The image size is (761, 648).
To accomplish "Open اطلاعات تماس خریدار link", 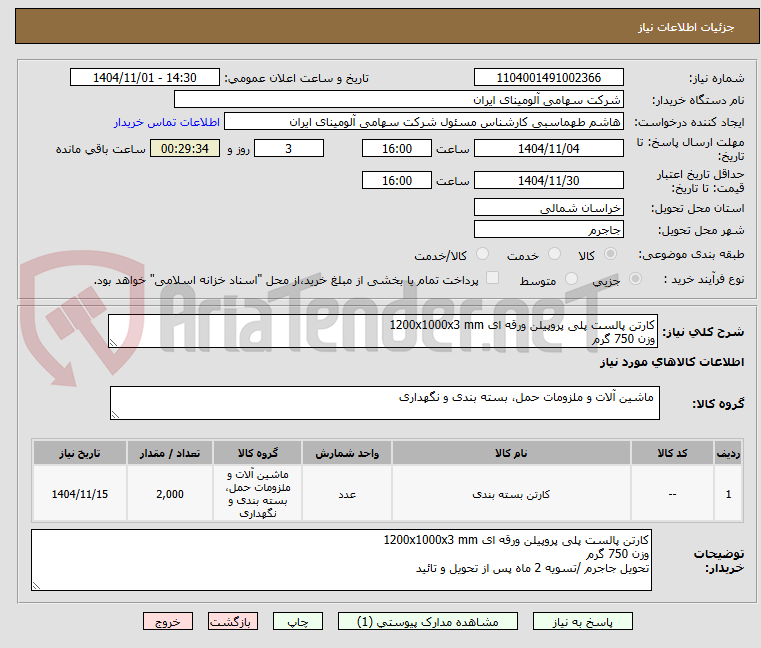I will 167,122.
